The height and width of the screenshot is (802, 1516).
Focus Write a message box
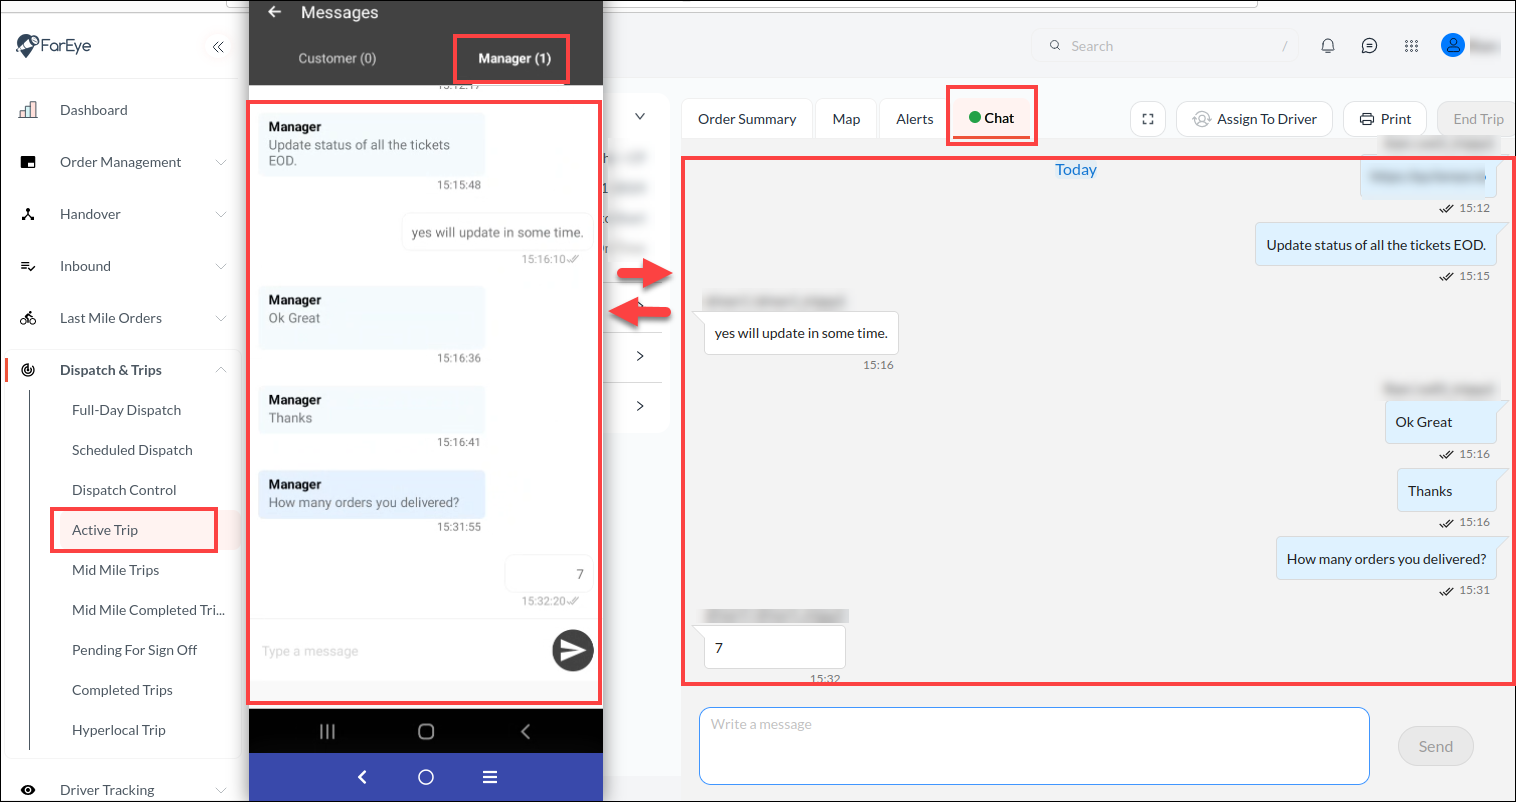1034,746
